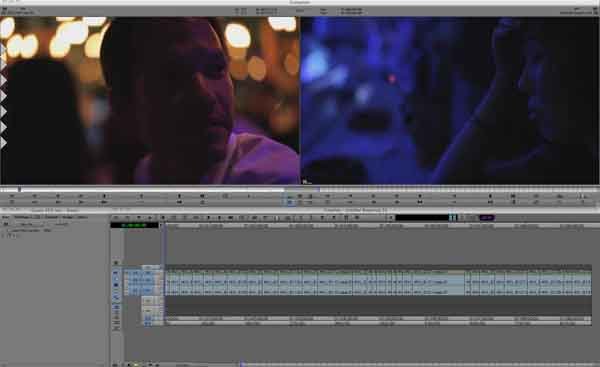
Task: Click the blue position indicator in the timeline ruler
Action: (x=165, y=226)
